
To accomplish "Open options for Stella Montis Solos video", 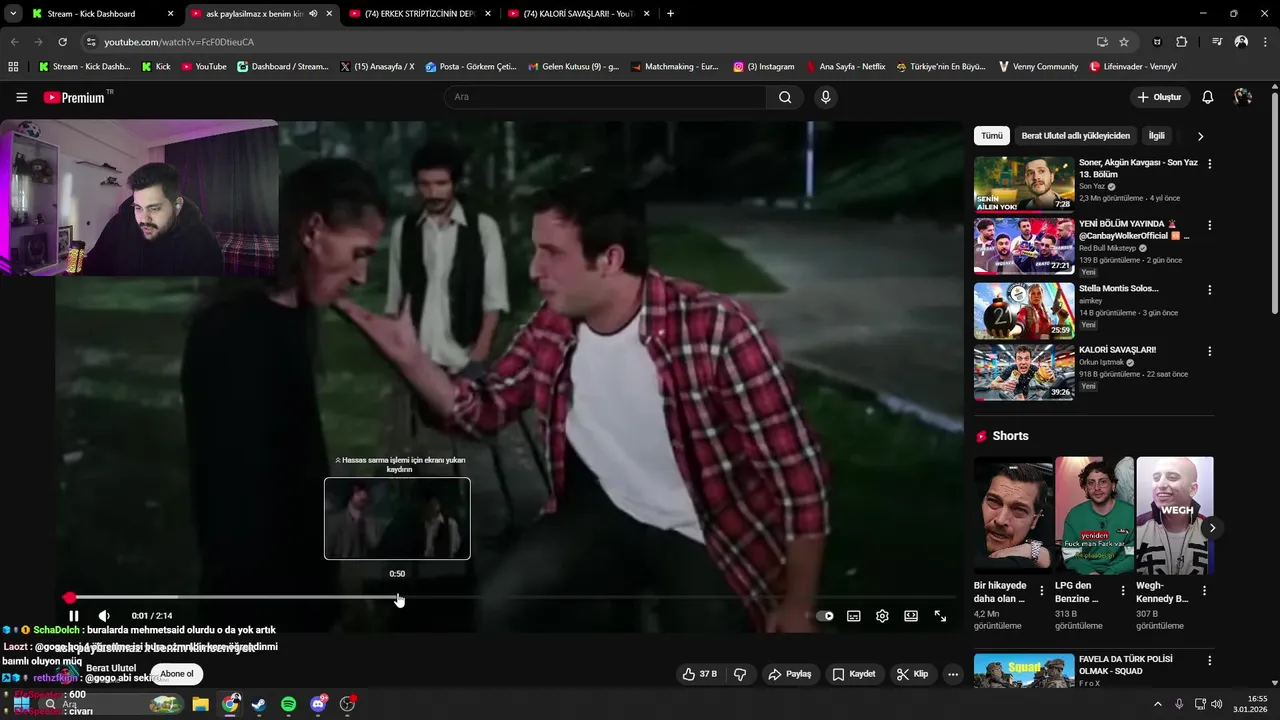I will 1209,290.
